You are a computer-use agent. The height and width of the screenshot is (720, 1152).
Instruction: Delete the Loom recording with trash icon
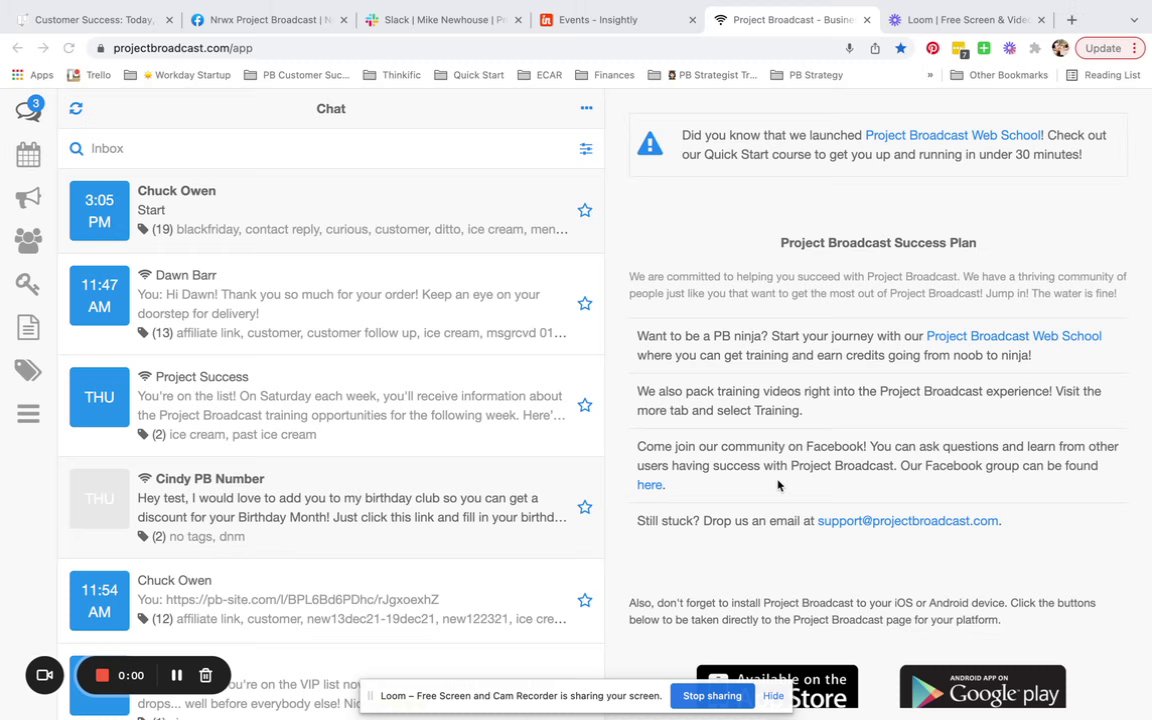coord(206,675)
